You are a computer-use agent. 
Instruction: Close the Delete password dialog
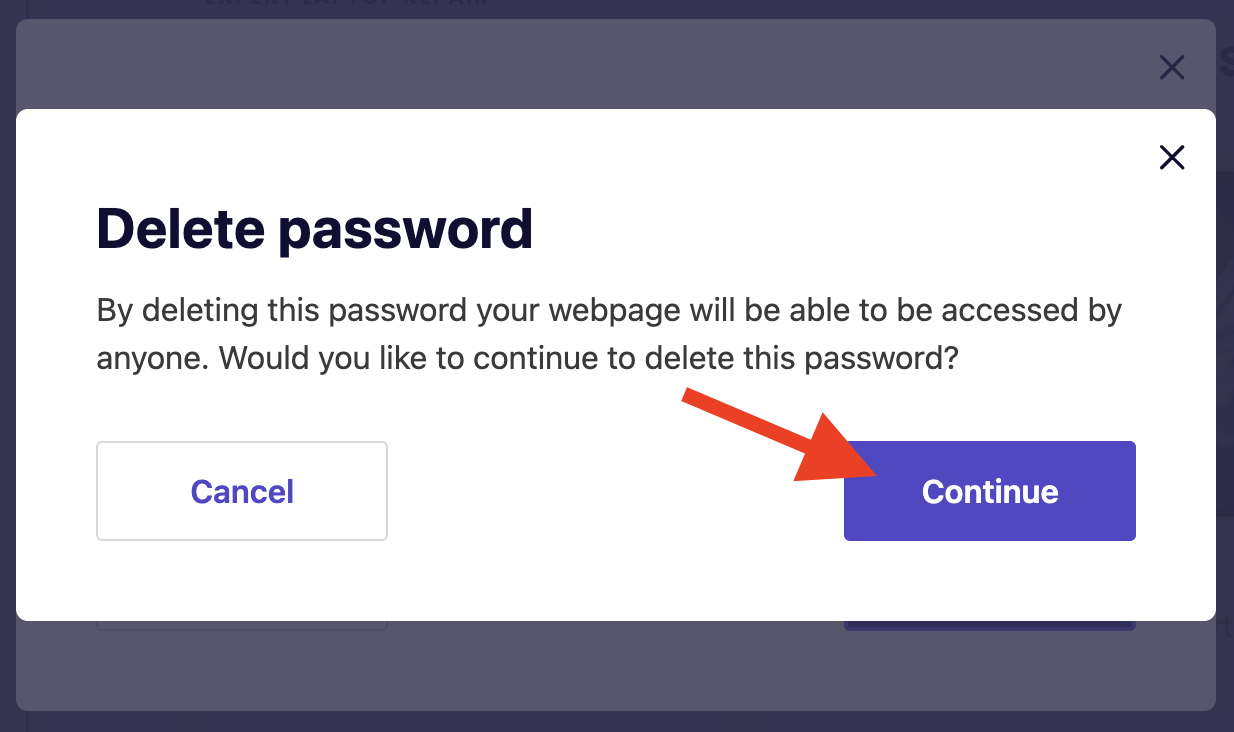click(x=1171, y=157)
